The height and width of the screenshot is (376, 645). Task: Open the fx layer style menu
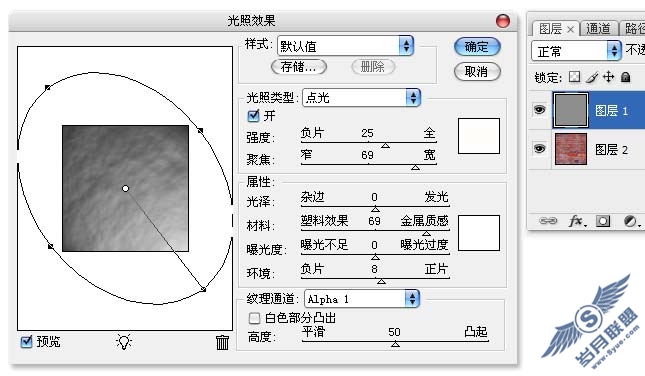coord(577,221)
